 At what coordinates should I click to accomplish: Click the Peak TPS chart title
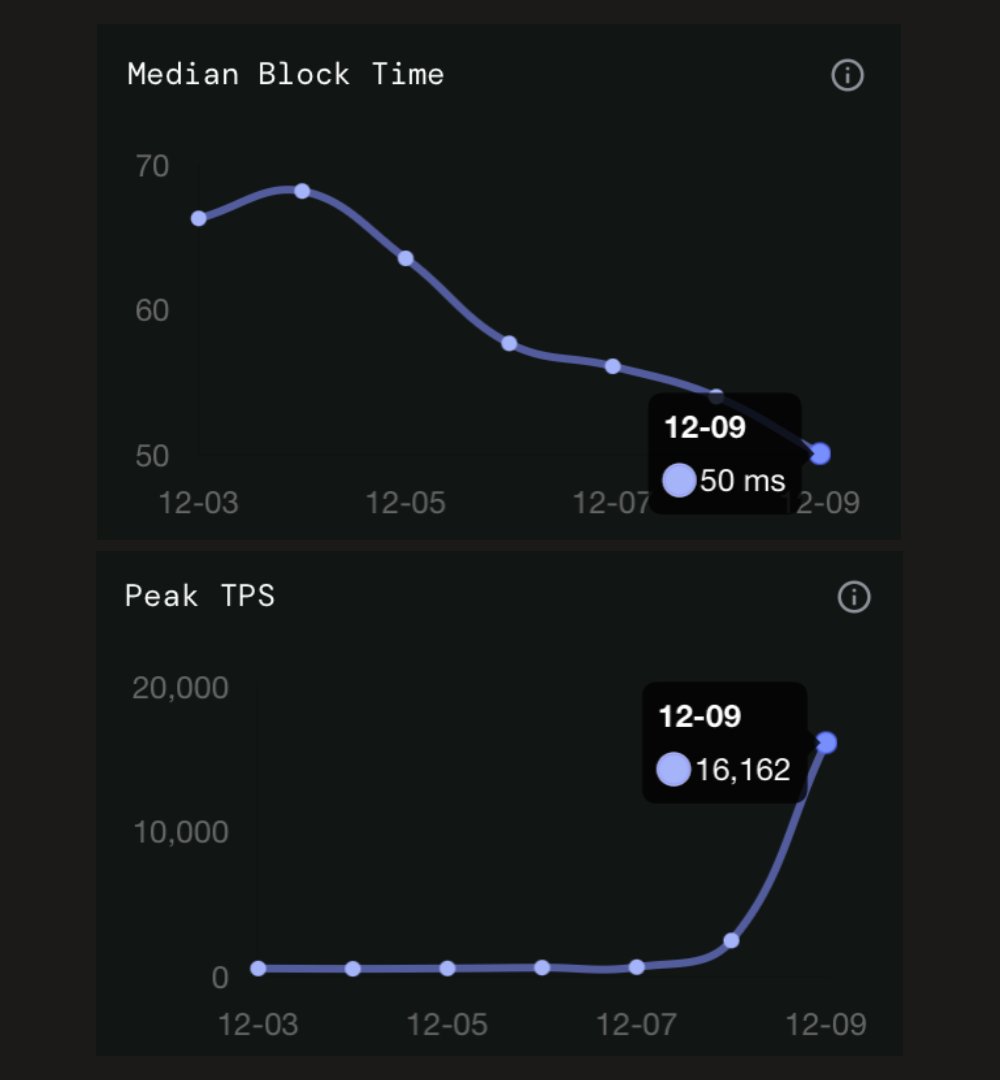pyautogui.click(x=200, y=596)
